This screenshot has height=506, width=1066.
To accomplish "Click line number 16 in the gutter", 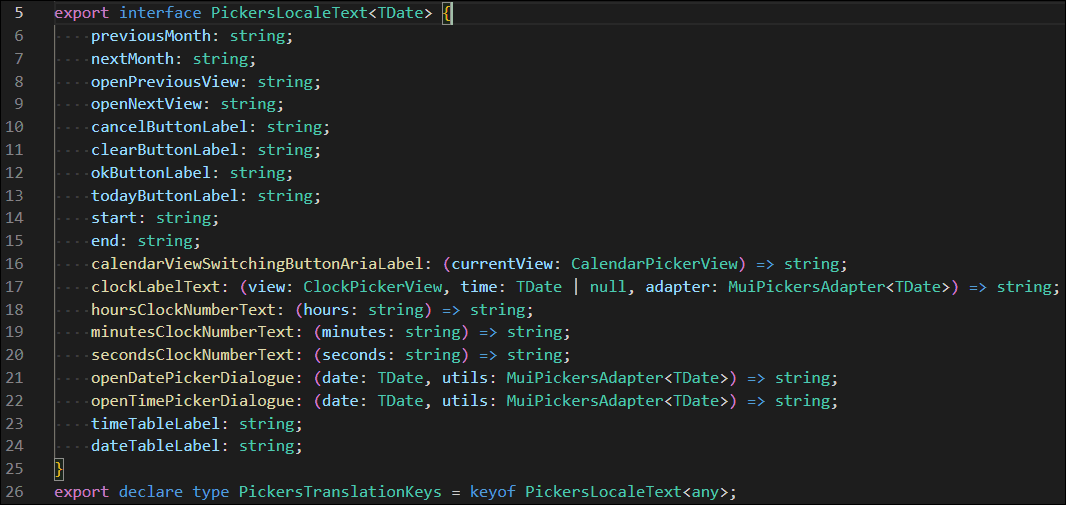I will (14, 264).
